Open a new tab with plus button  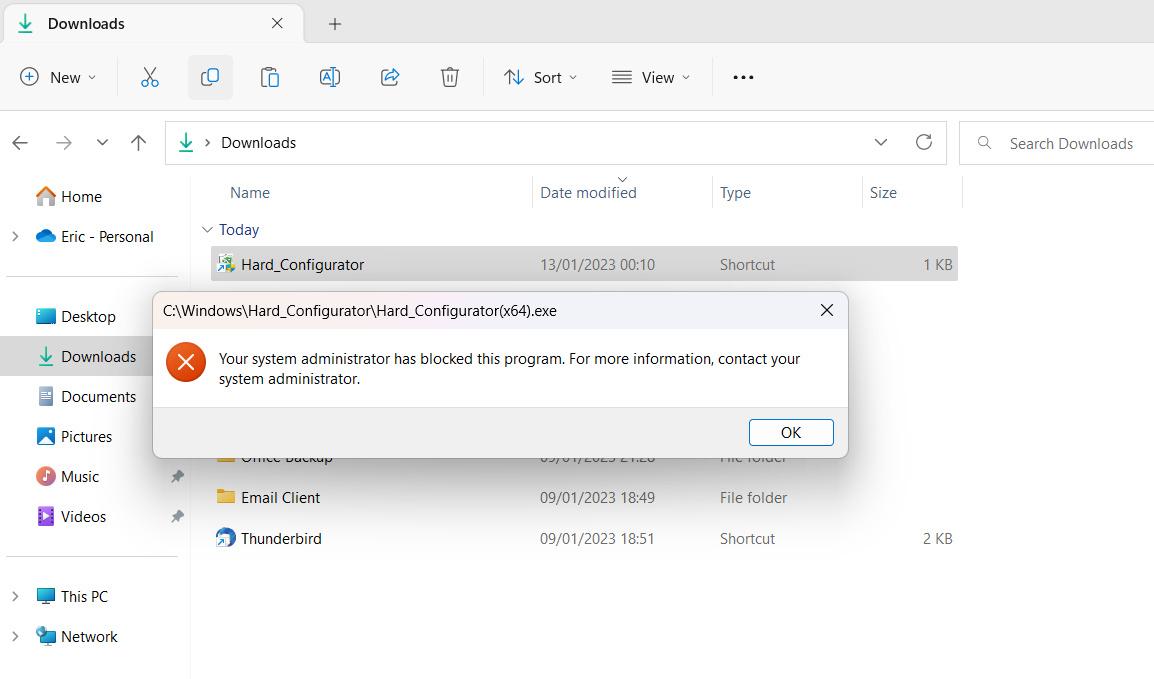(335, 24)
